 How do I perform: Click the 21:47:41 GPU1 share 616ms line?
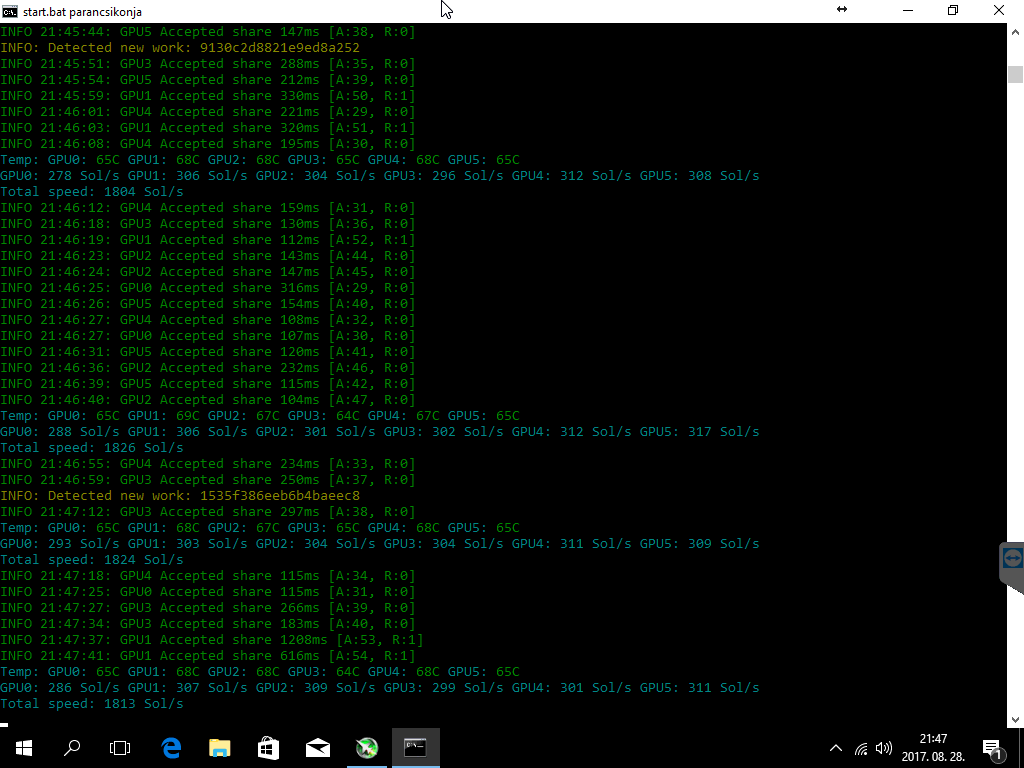tap(208, 656)
